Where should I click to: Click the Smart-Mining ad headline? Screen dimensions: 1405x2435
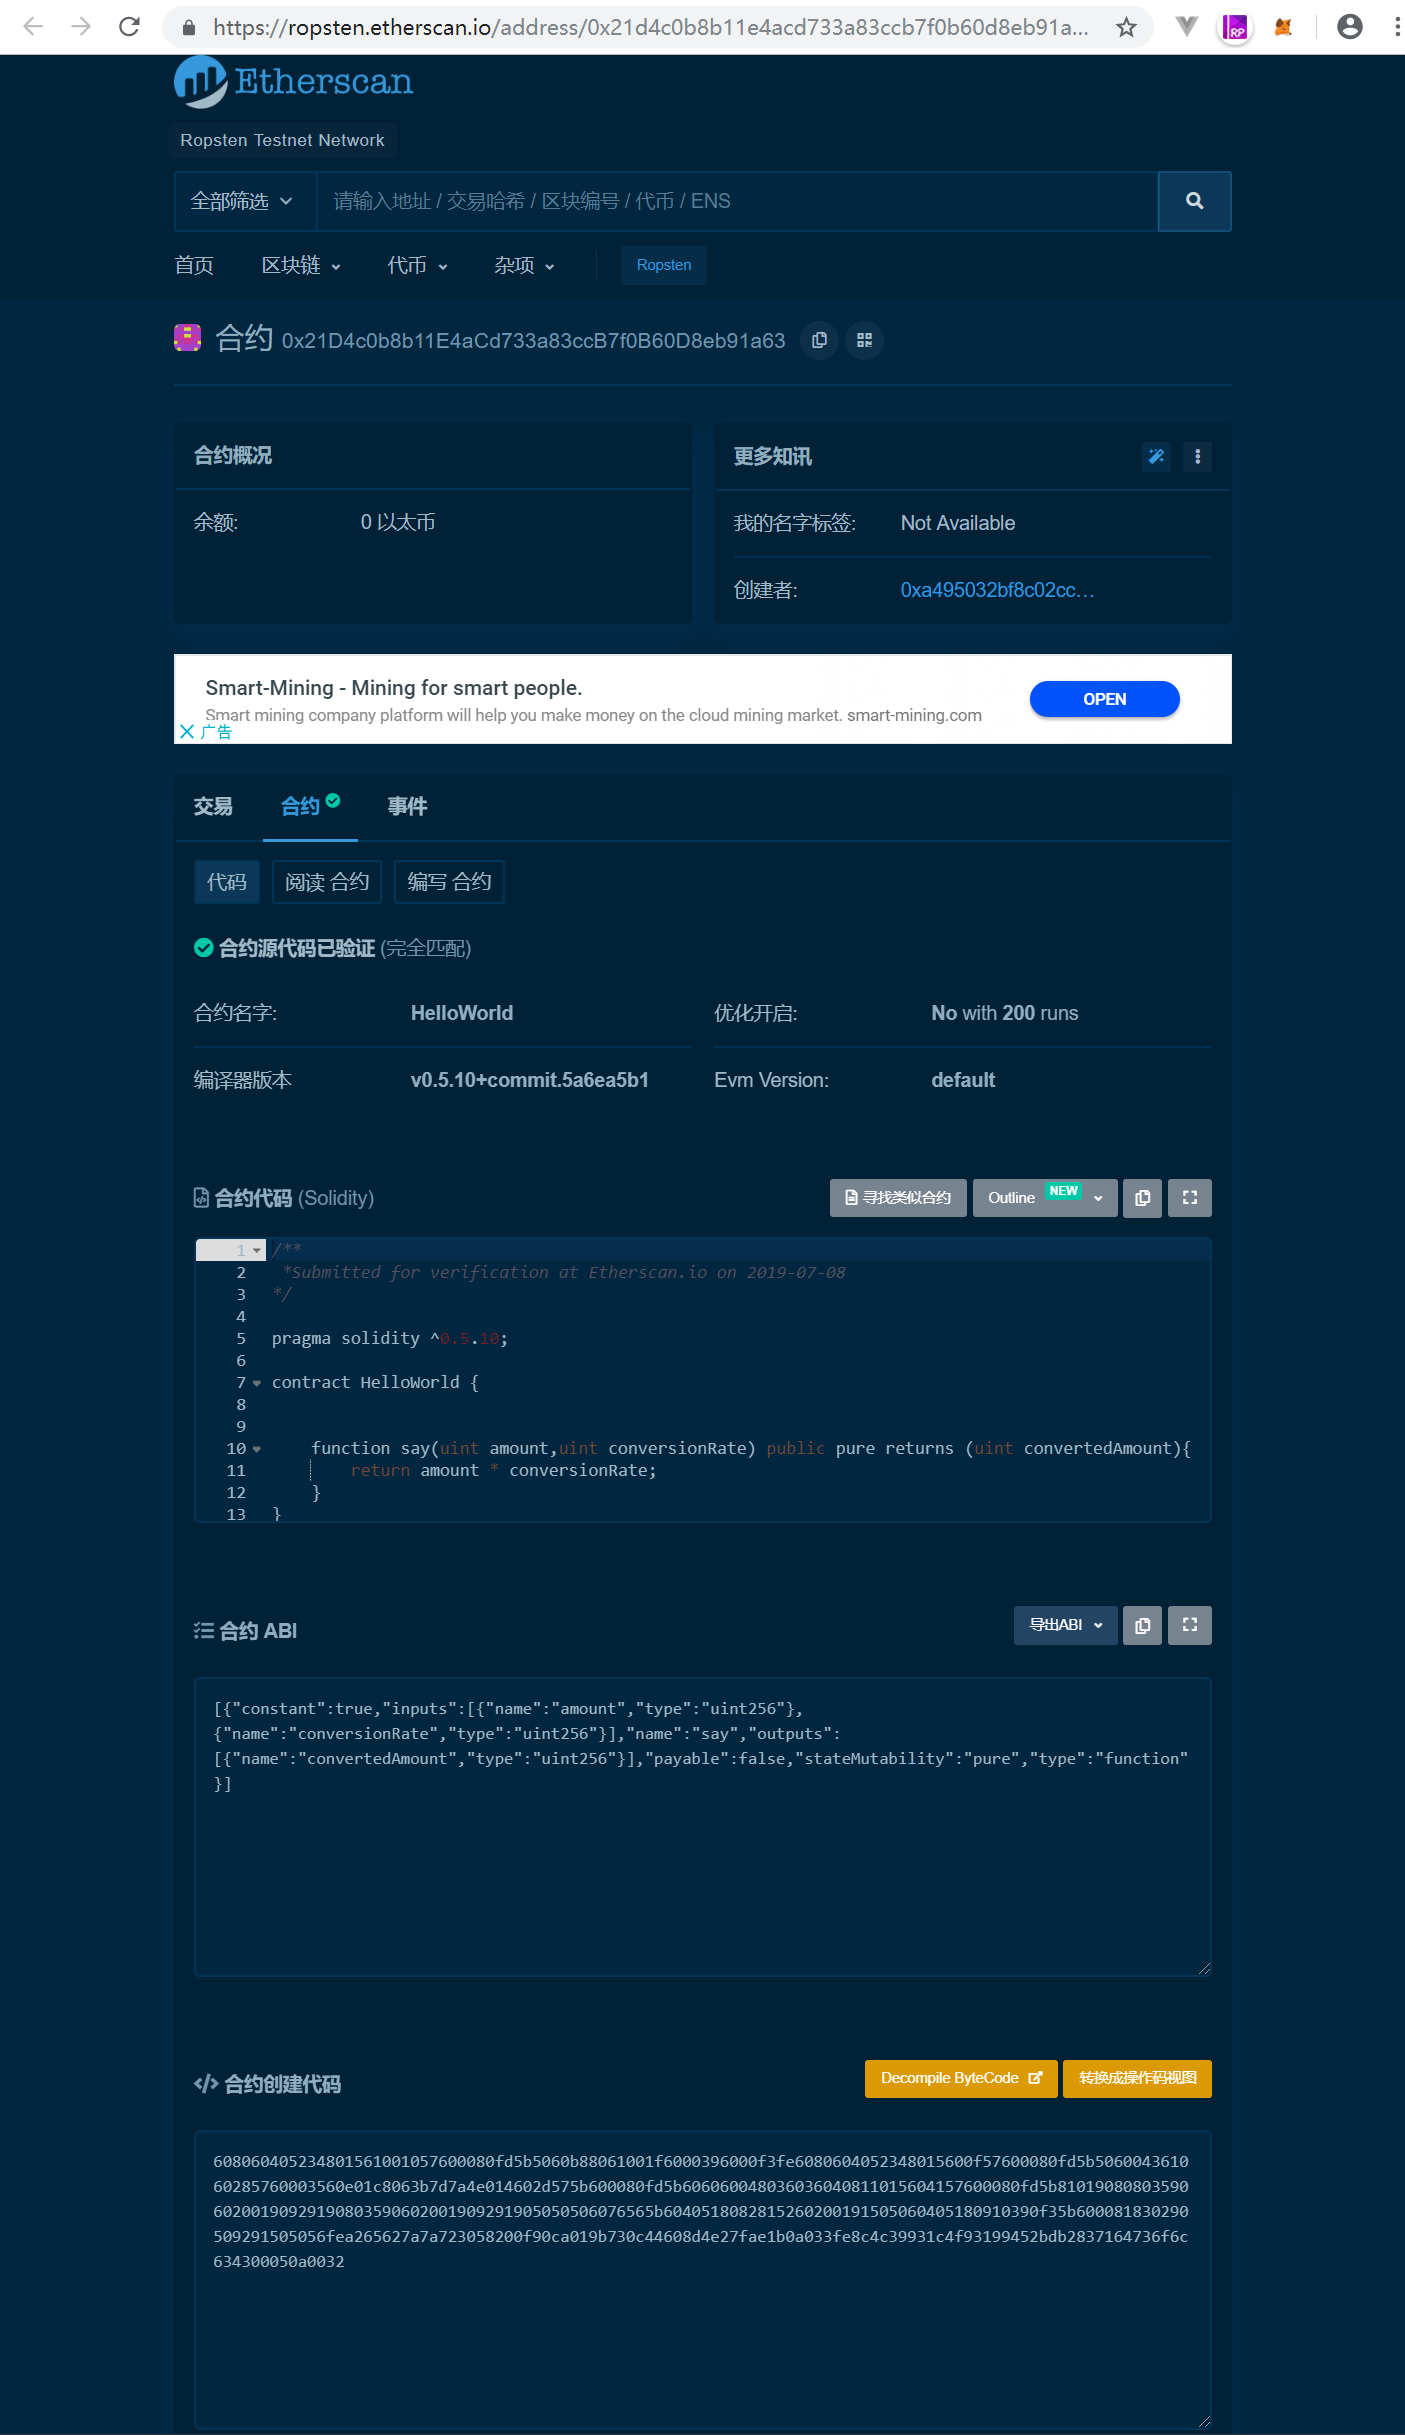click(x=394, y=688)
